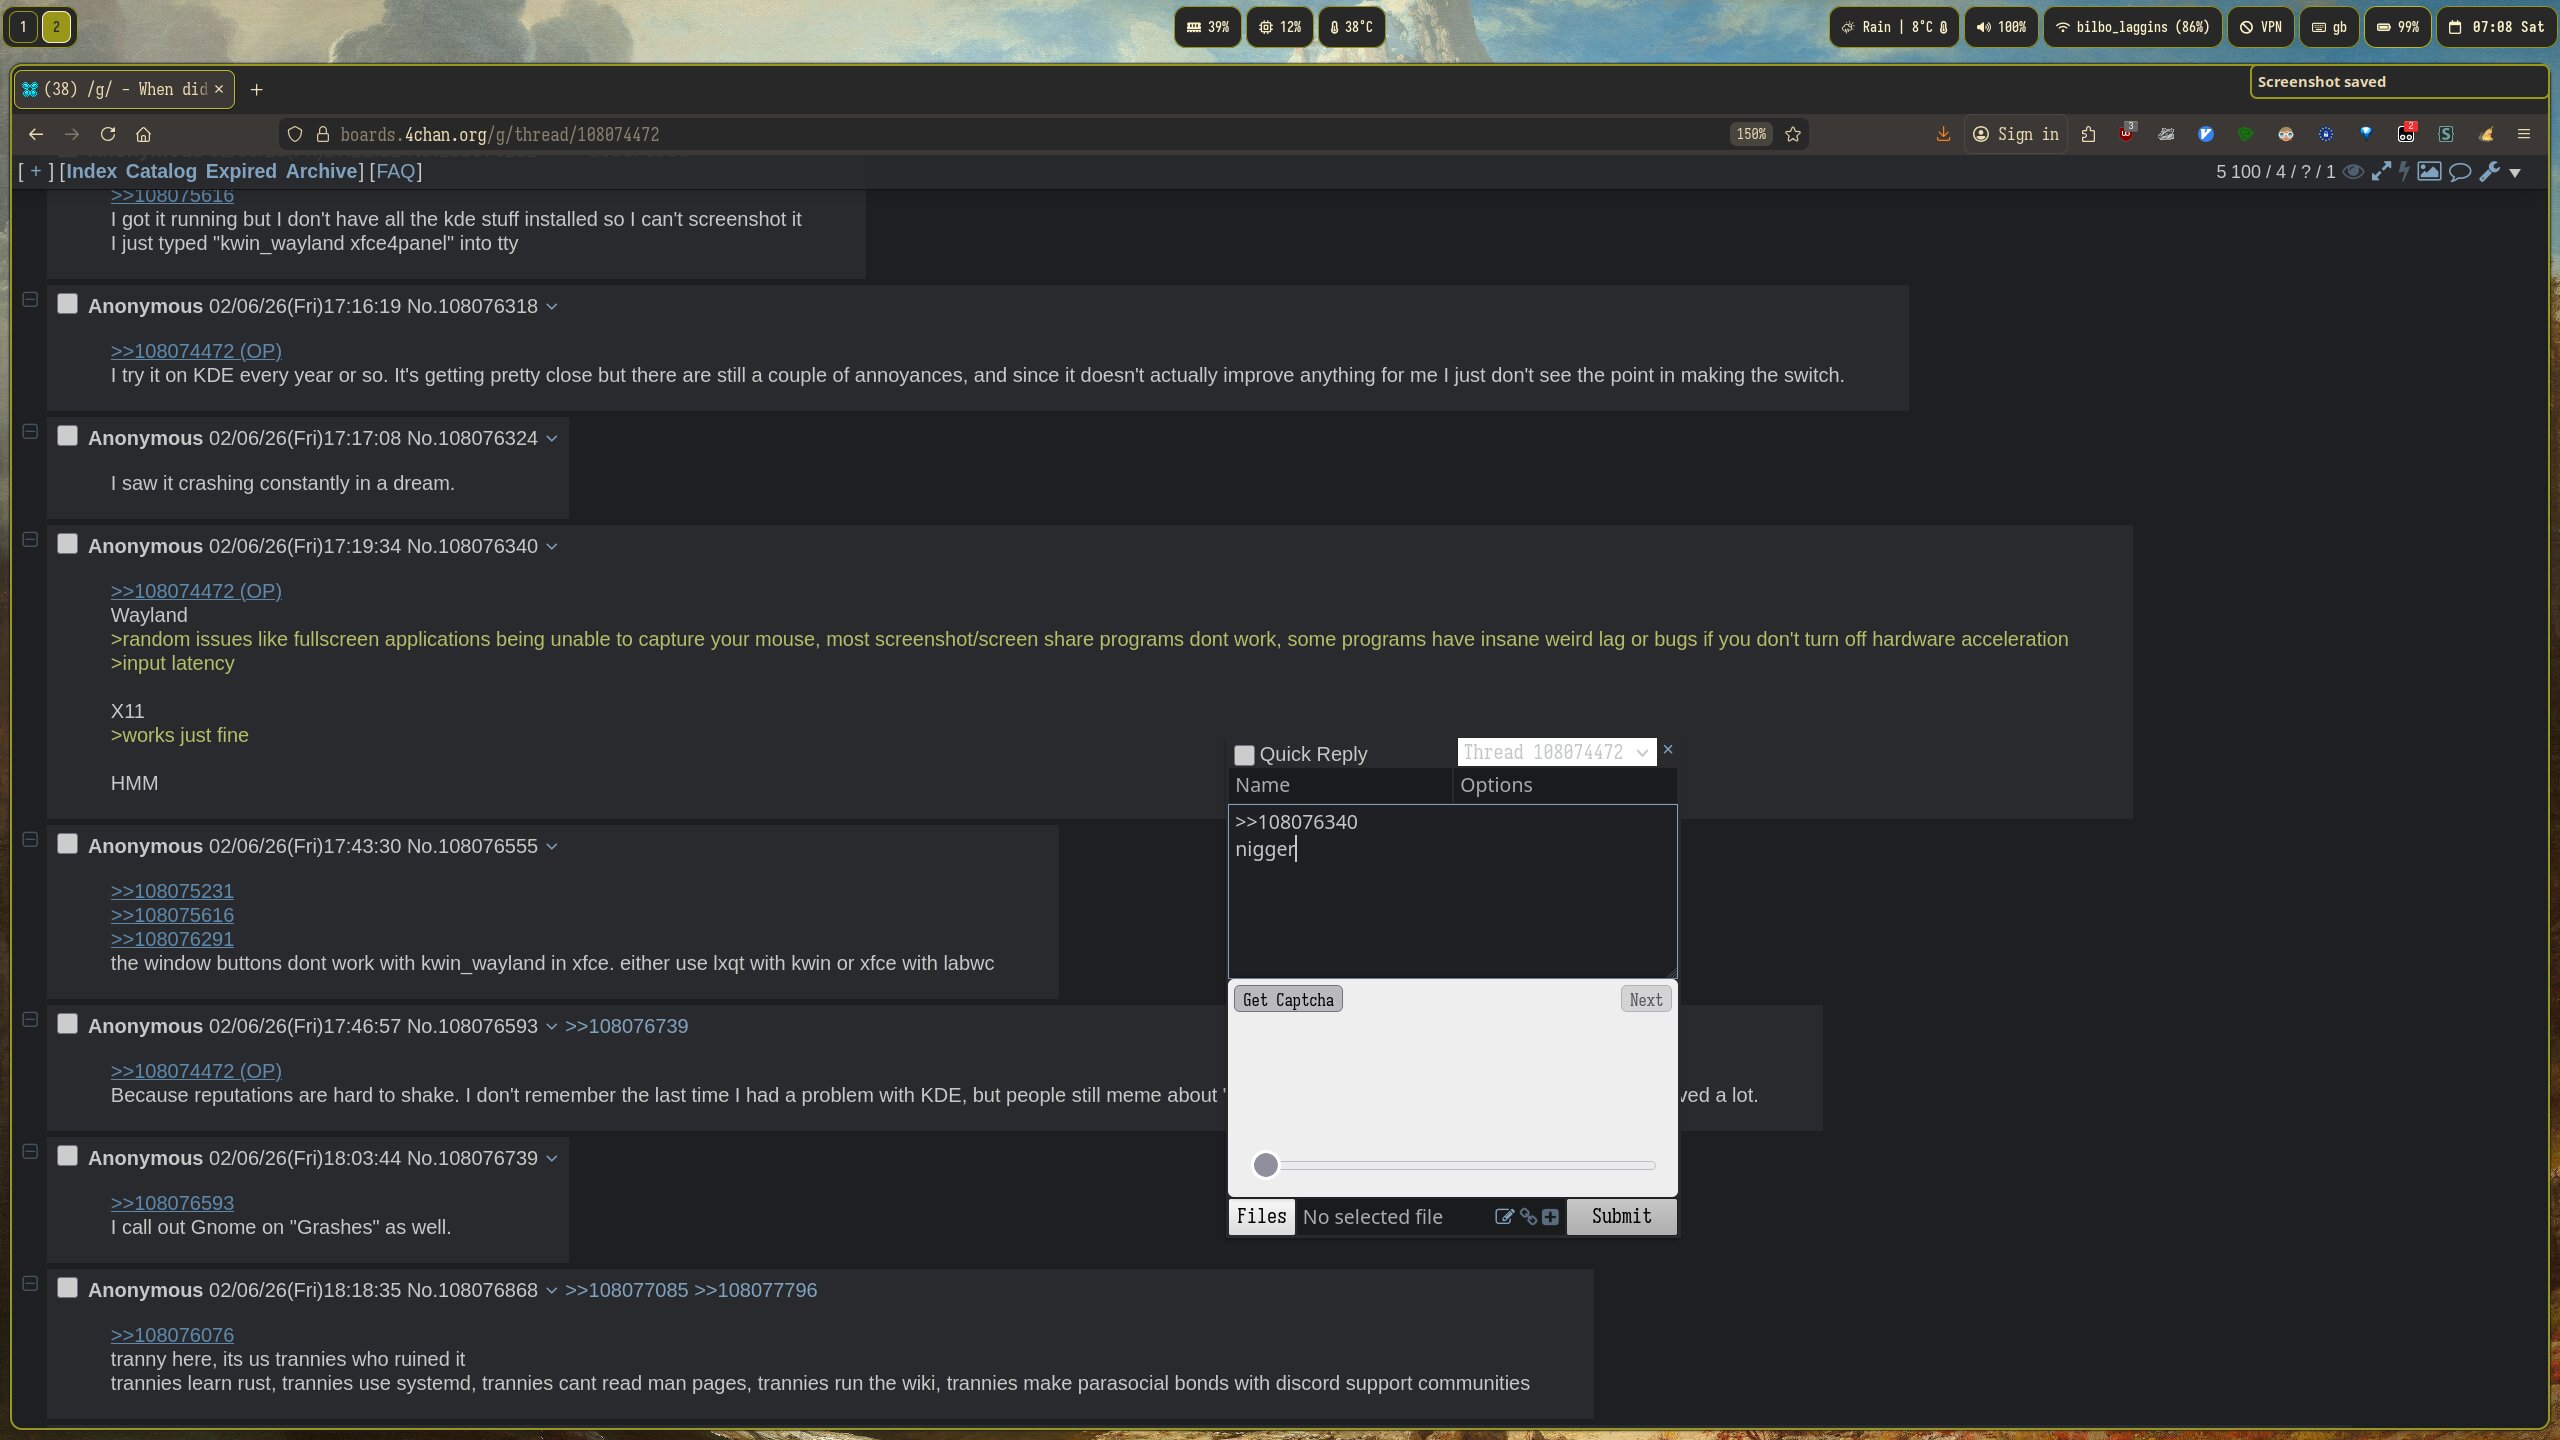Open settings via wrench icon
The image size is (2560, 1440).
pyautogui.click(x=2489, y=172)
